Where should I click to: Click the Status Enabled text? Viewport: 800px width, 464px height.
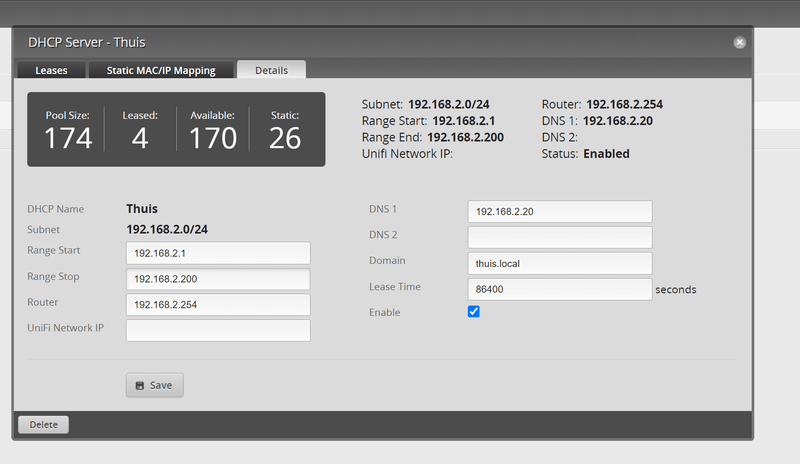click(x=606, y=154)
